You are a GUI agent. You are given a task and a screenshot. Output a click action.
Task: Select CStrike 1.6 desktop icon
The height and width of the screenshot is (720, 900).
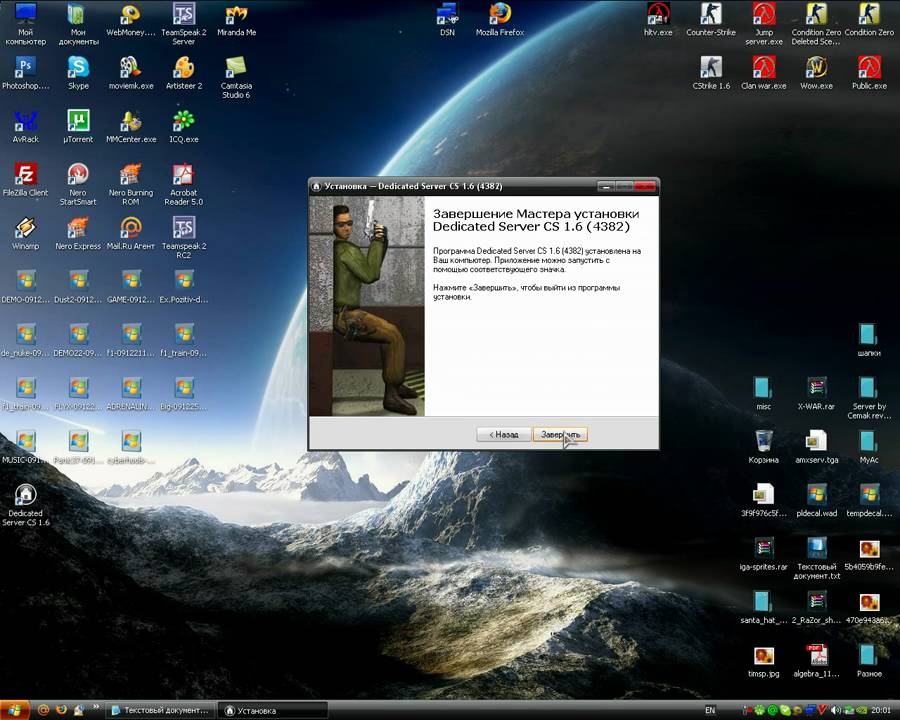tap(711, 73)
